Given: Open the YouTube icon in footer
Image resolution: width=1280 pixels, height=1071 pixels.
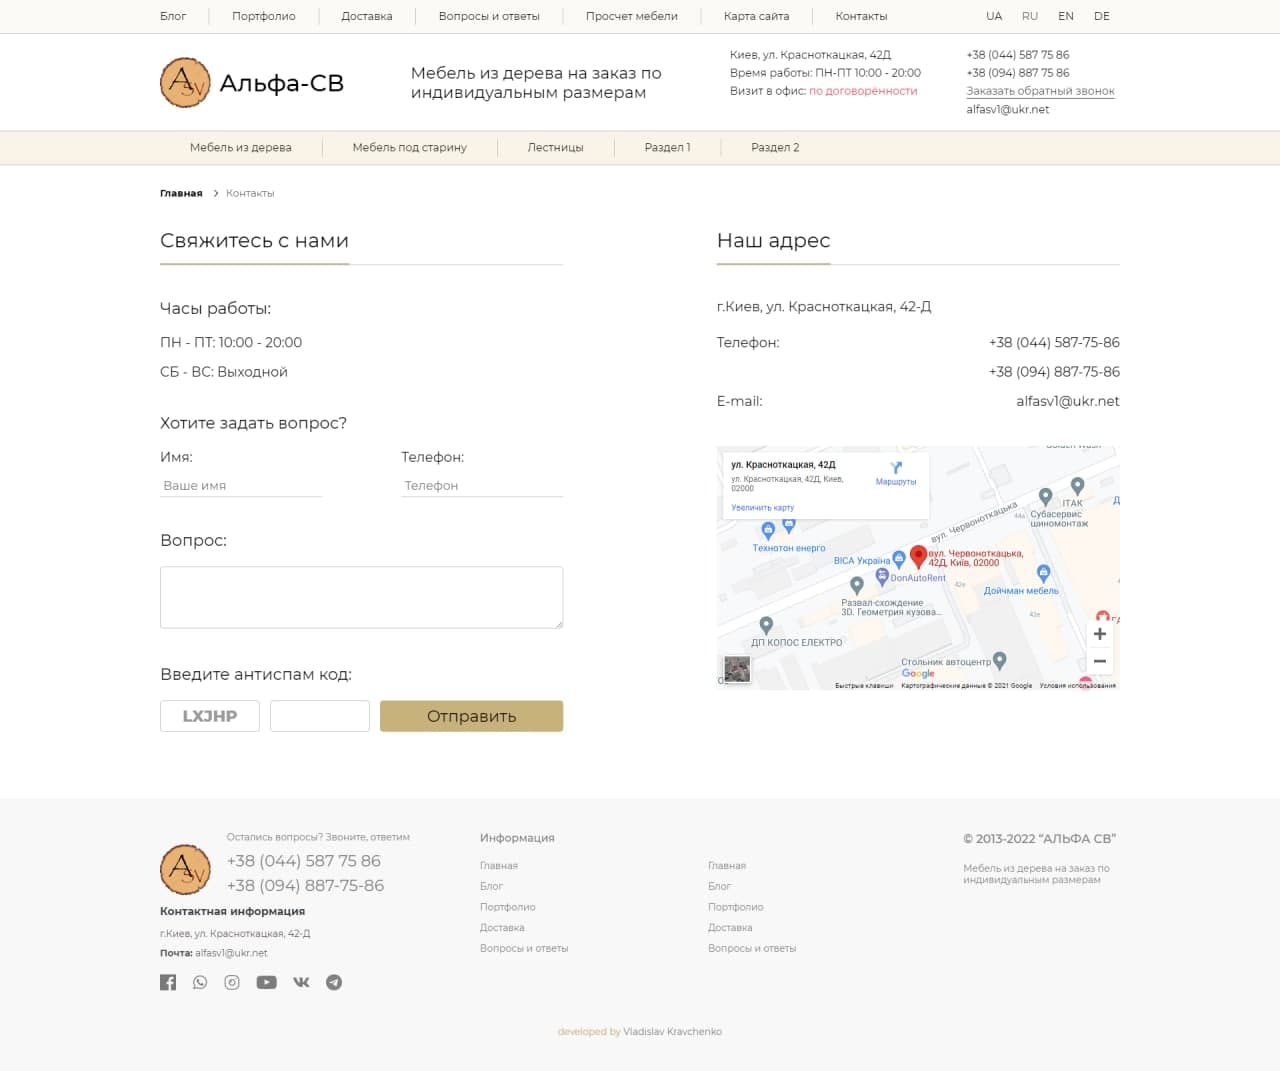Looking at the screenshot, I should pyautogui.click(x=266, y=982).
